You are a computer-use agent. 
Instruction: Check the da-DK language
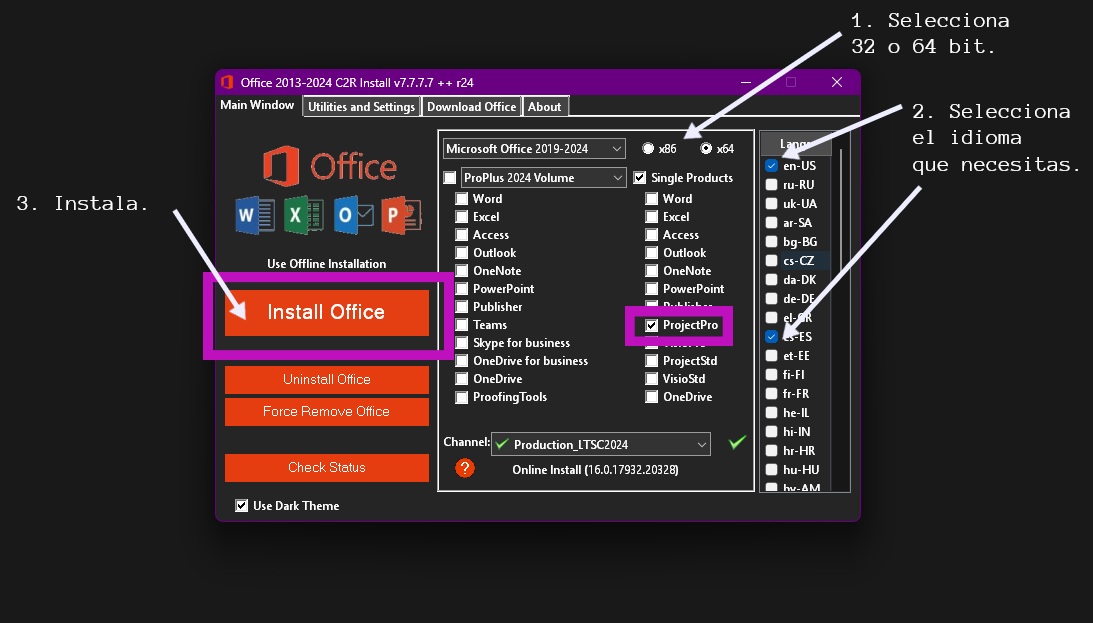click(x=771, y=279)
